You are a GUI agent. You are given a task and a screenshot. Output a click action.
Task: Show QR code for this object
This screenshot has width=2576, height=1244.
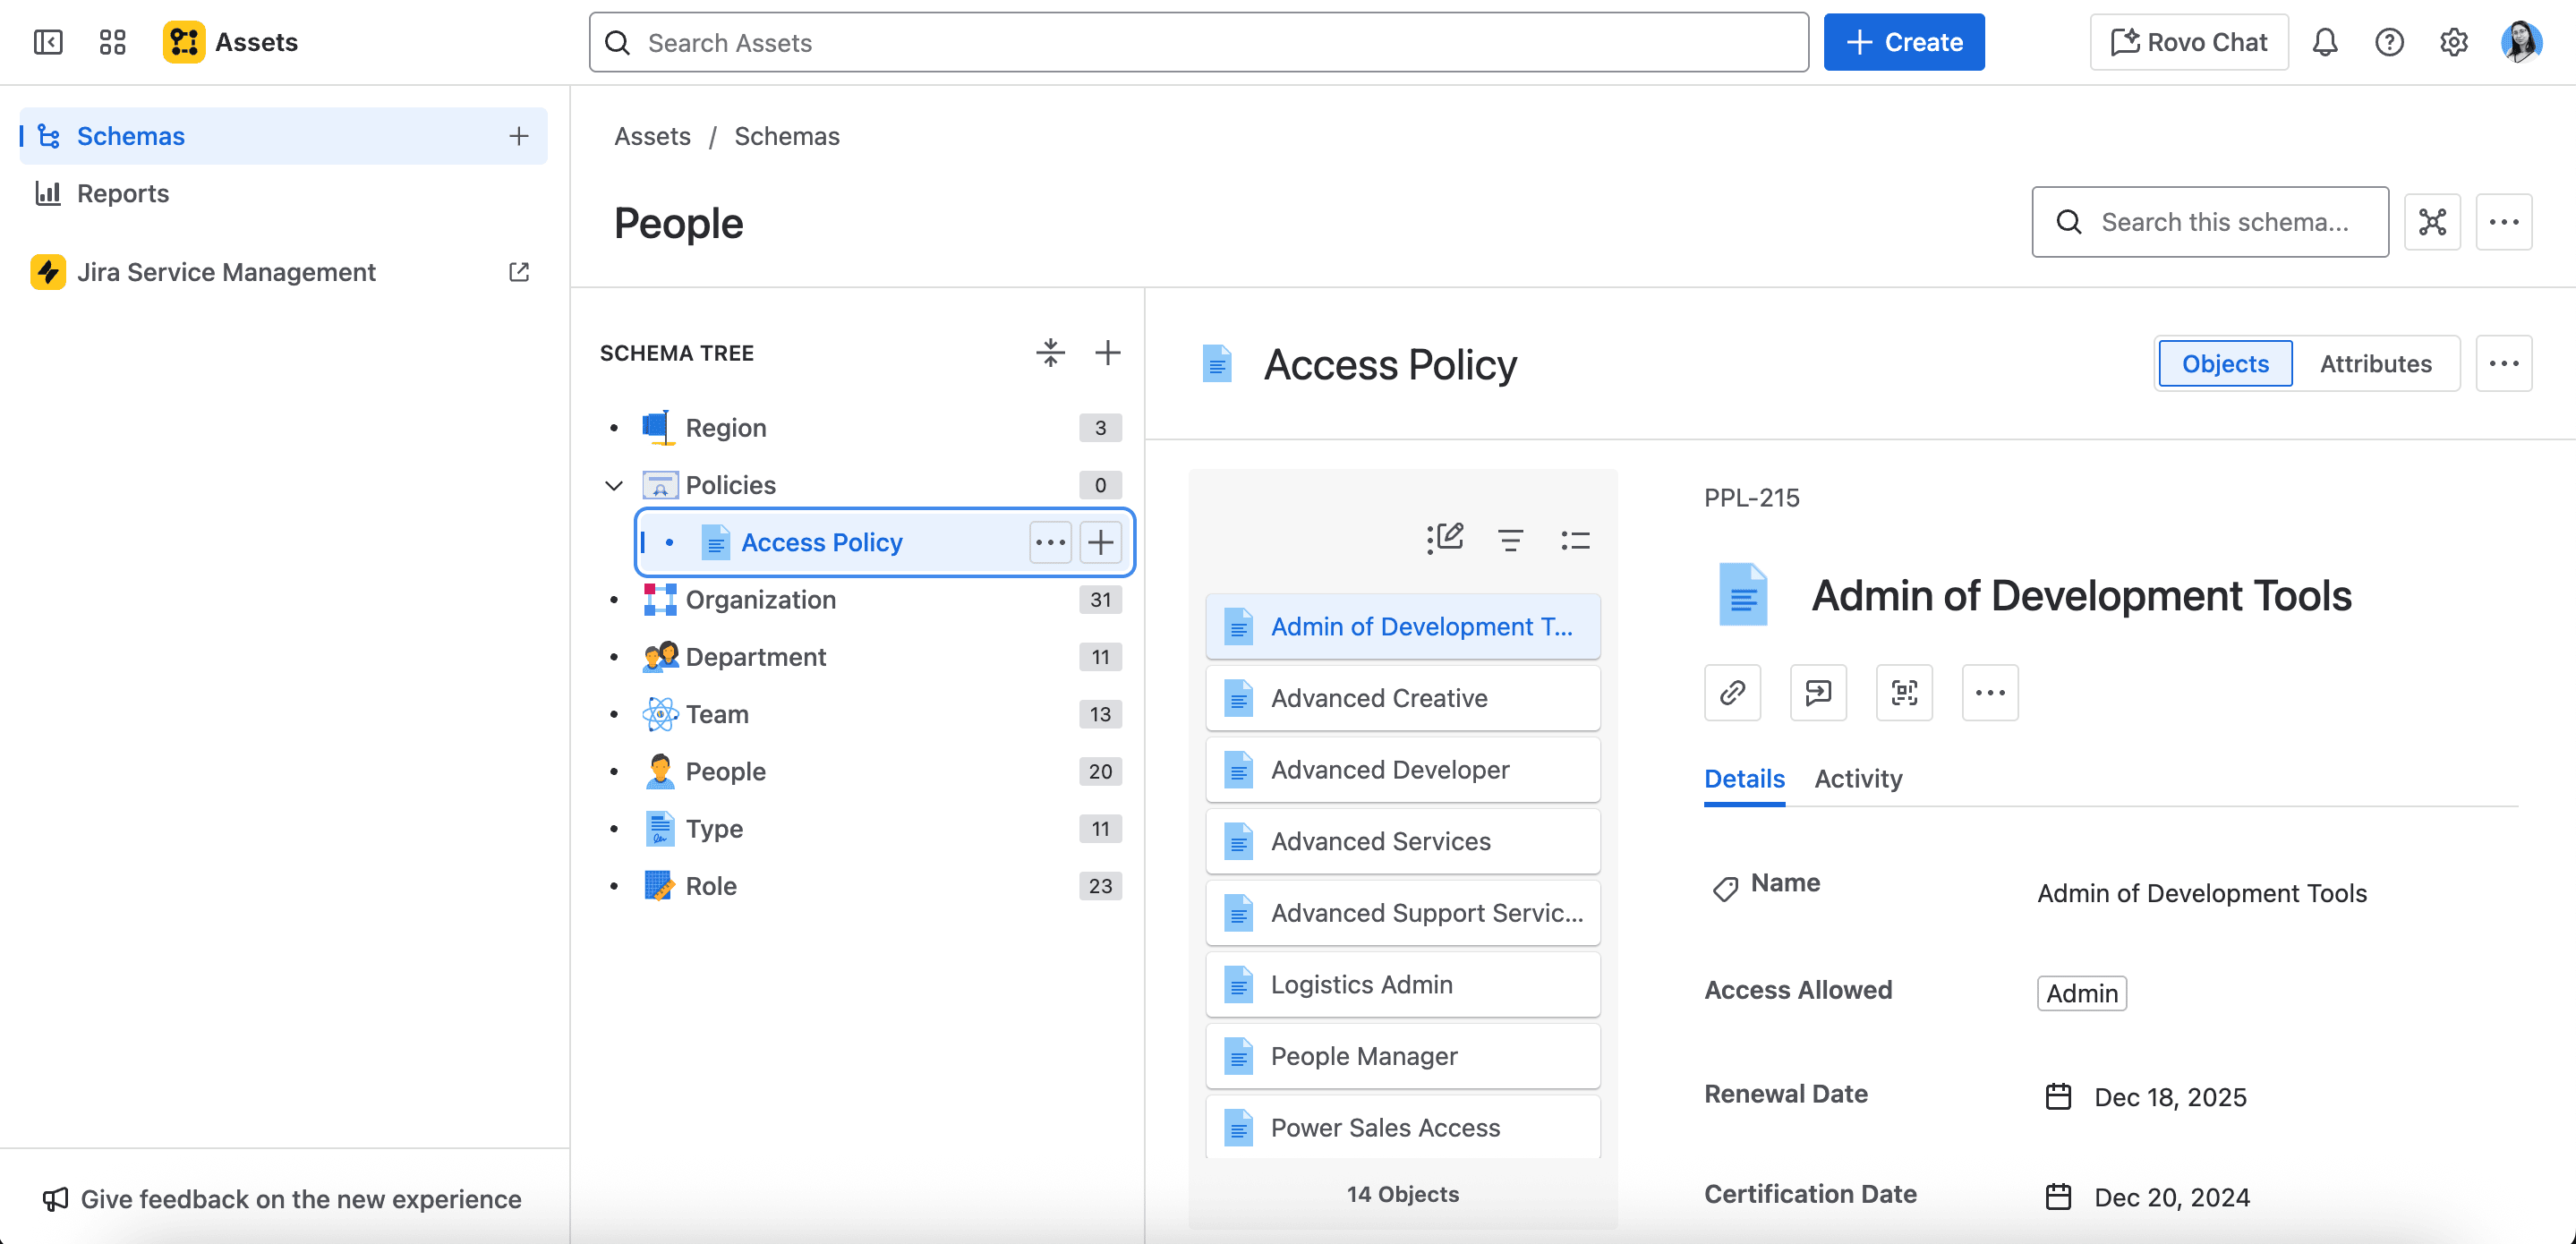click(1904, 692)
